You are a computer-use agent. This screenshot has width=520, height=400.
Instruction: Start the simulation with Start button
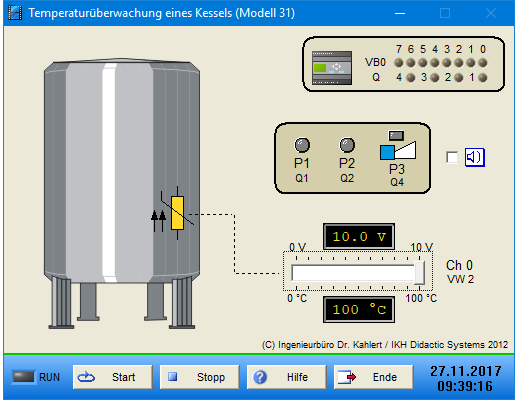(x=113, y=377)
